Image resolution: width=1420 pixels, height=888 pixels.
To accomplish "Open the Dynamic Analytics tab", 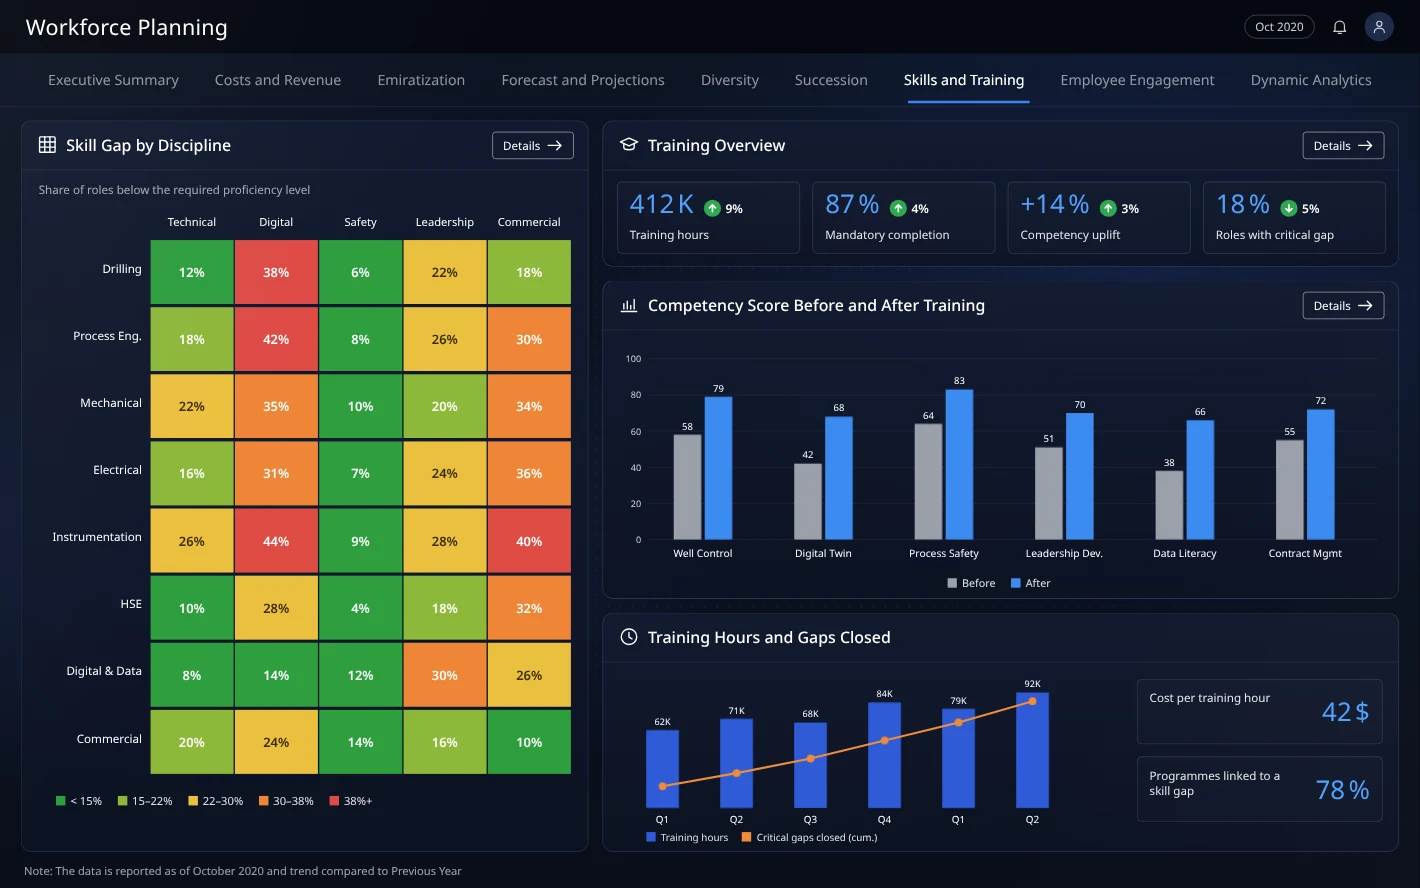I will 1311,80.
